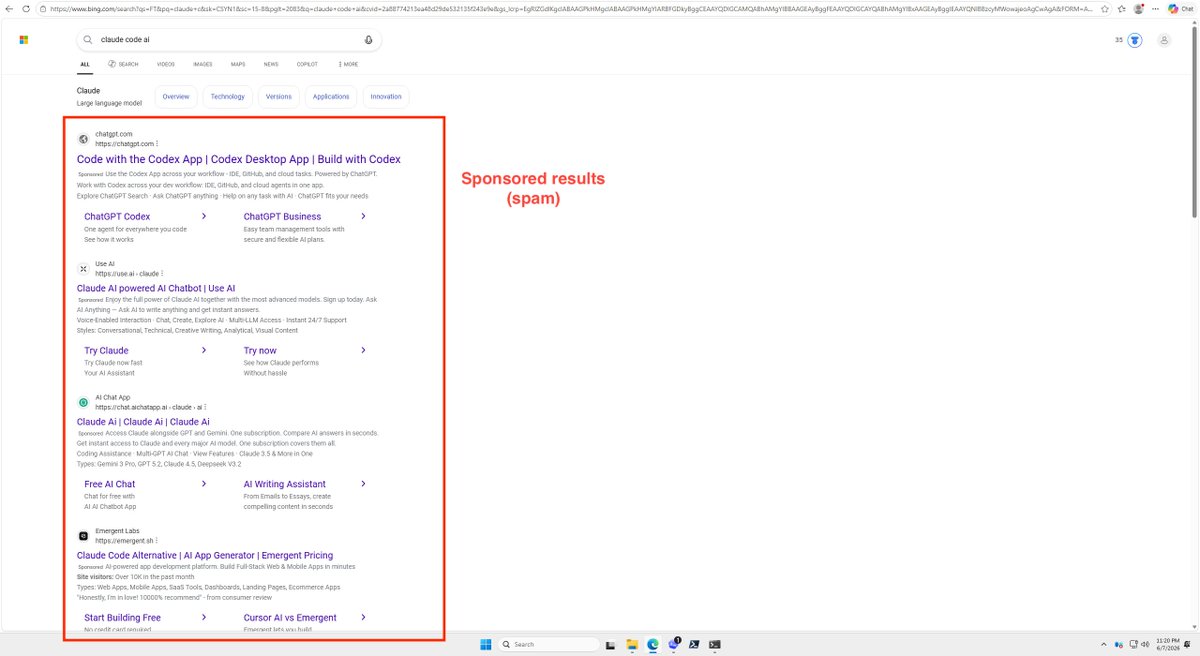Screen dimensions: 1200x656
Task: Expand the MORE tabs menu
Action: click(348, 64)
